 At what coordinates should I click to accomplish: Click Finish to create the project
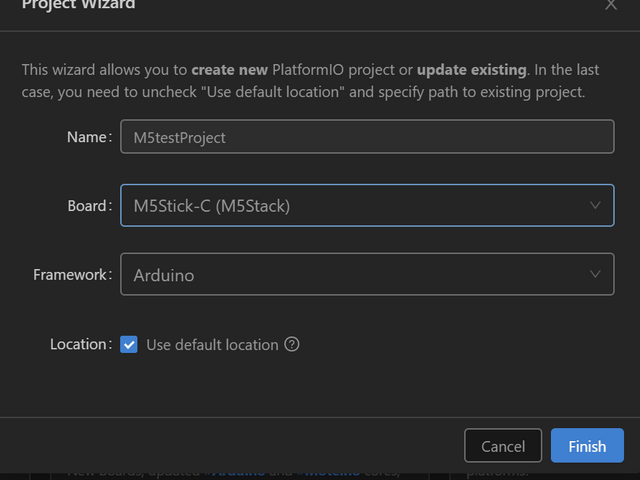(587, 446)
